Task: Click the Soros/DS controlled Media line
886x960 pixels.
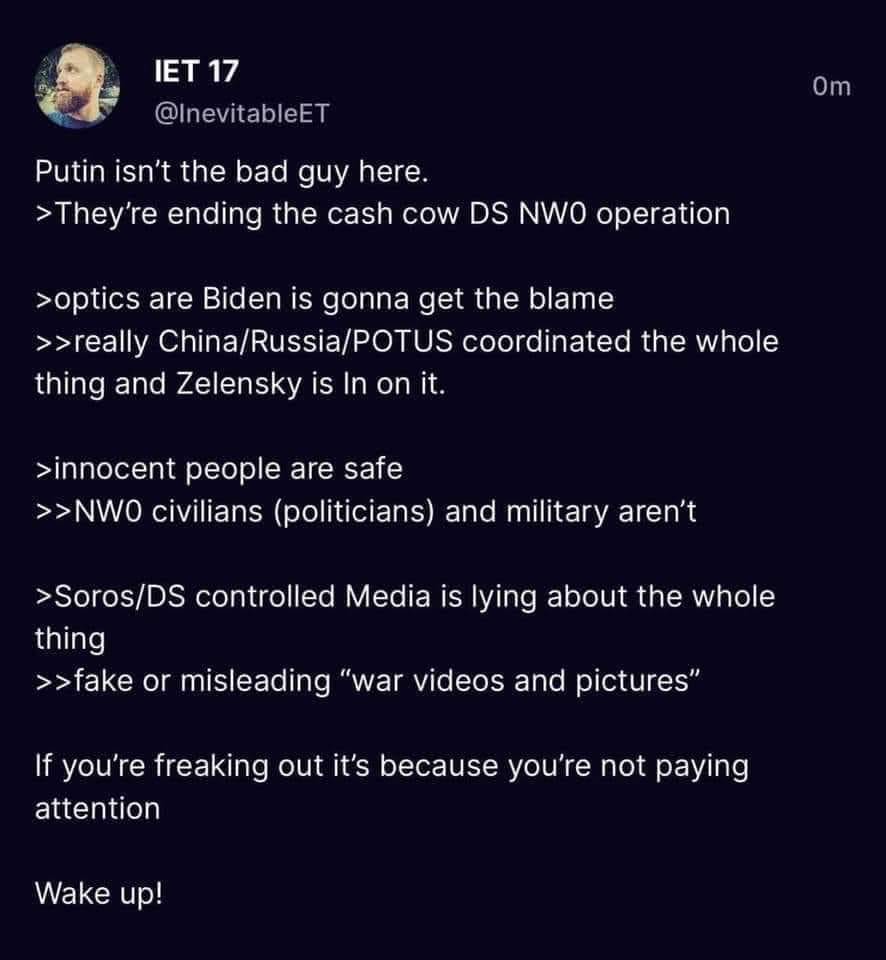Action: pos(405,596)
